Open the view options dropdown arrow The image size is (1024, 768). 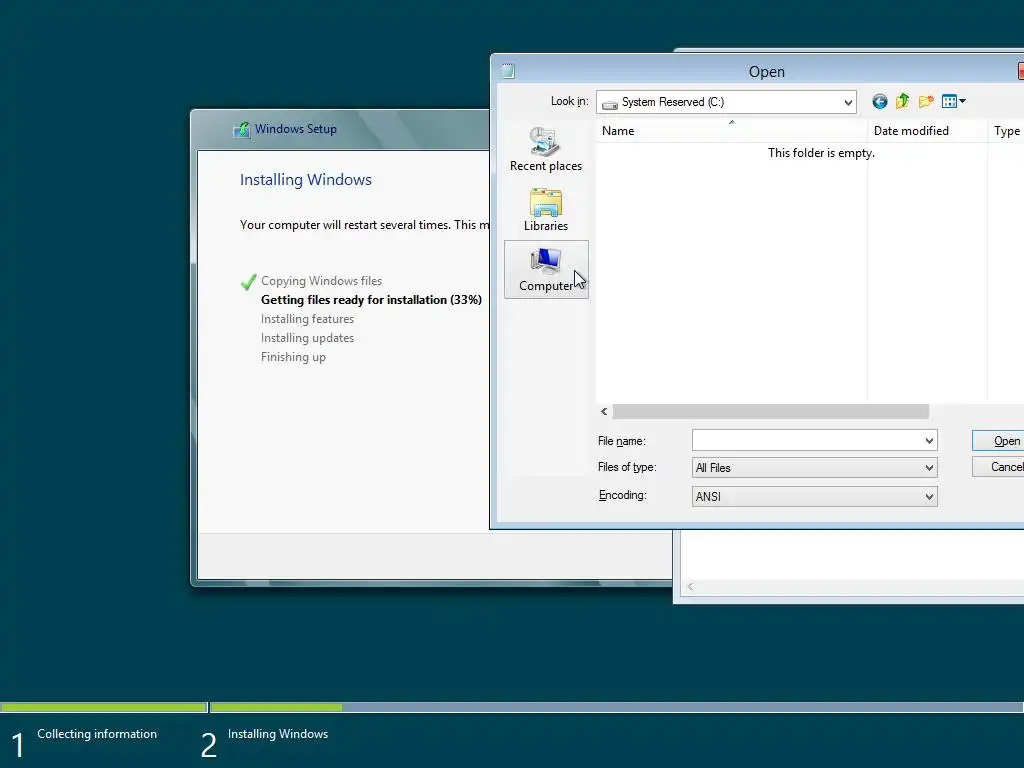coord(963,101)
